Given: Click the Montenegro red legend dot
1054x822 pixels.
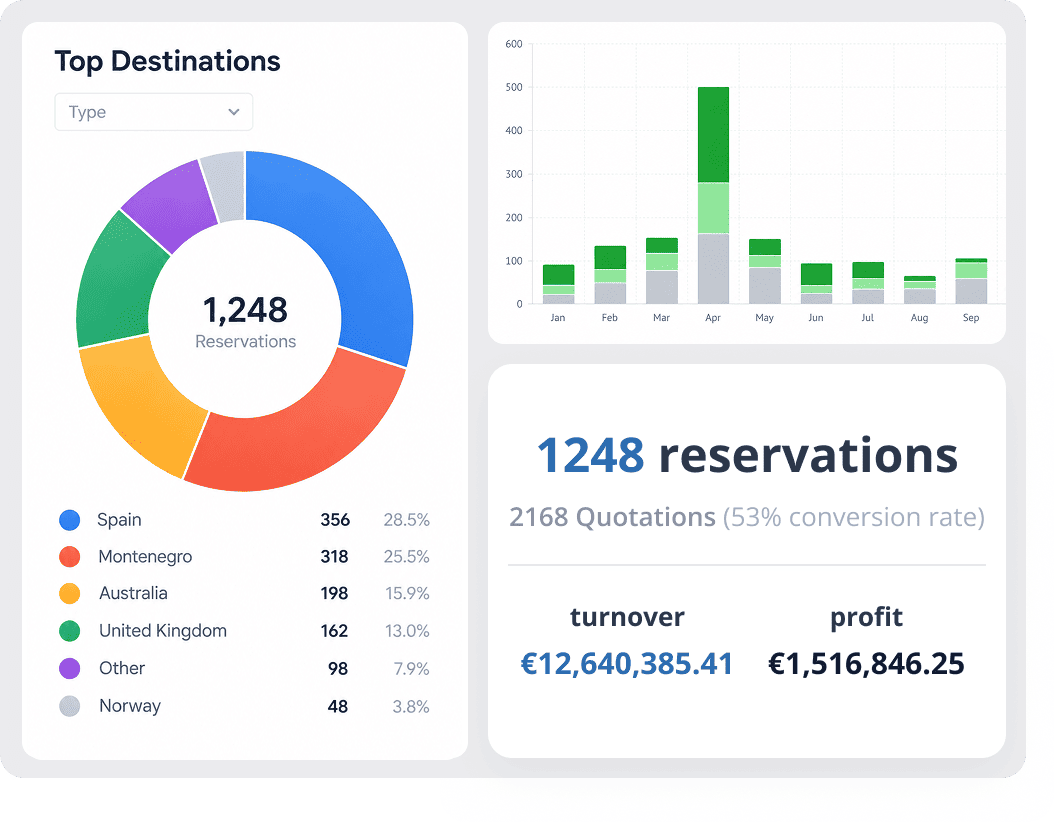Looking at the screenshot, I should [70, 557].
